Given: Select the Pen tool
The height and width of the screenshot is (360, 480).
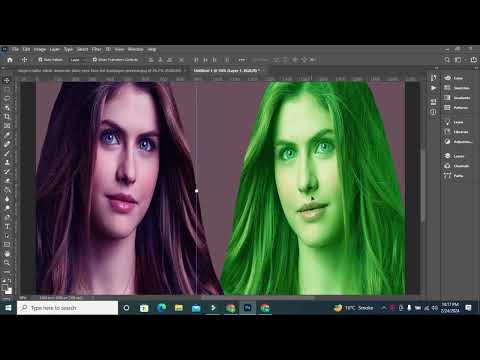Looking at the screenshot, I should pyautogui.click(x=7, y=217).
